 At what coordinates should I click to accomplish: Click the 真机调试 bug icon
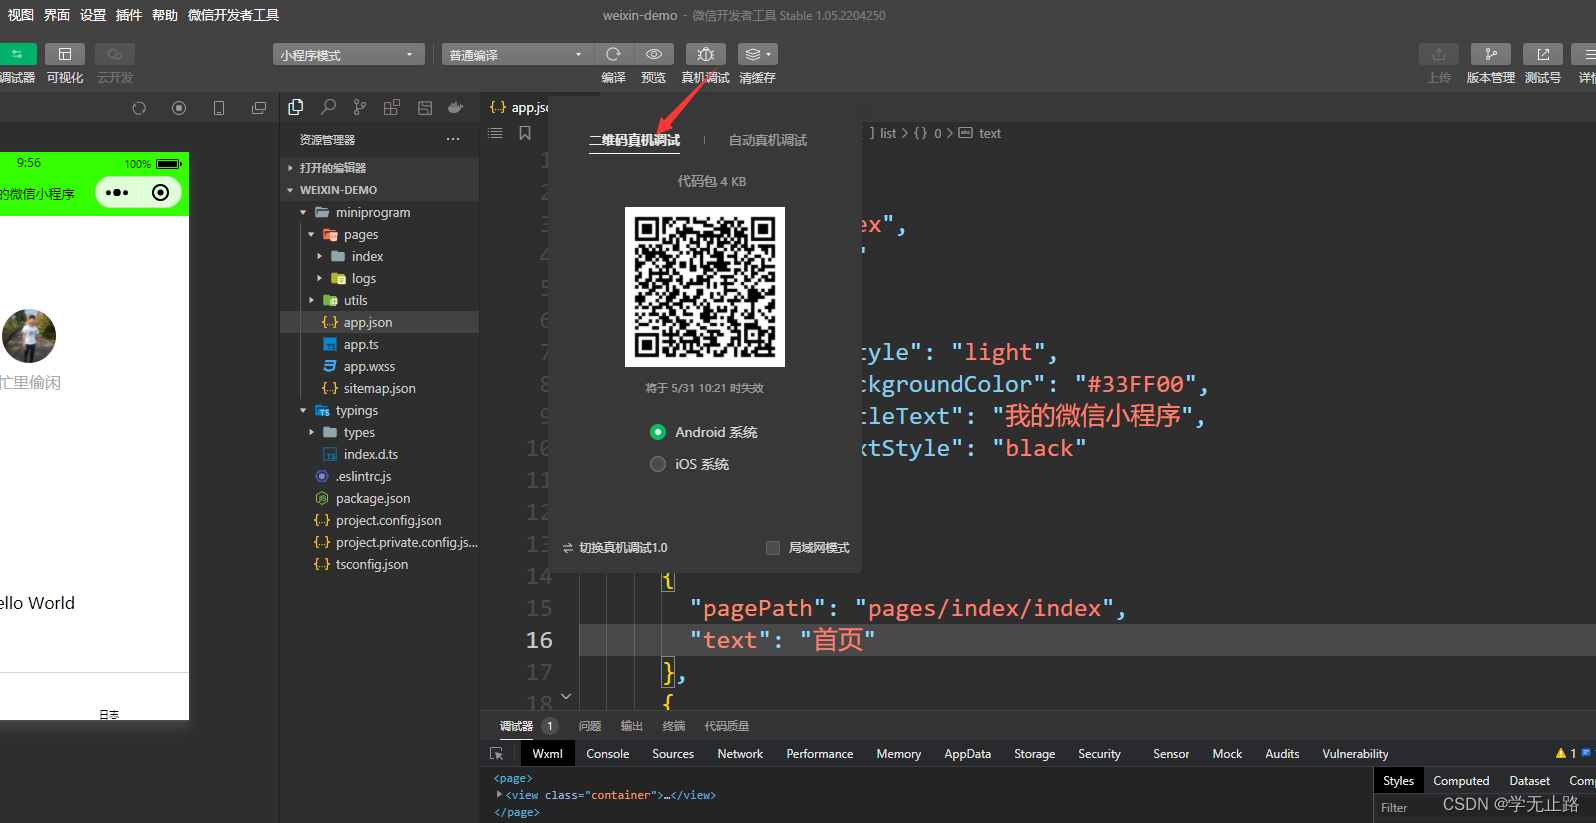click(x=705, y=54)
